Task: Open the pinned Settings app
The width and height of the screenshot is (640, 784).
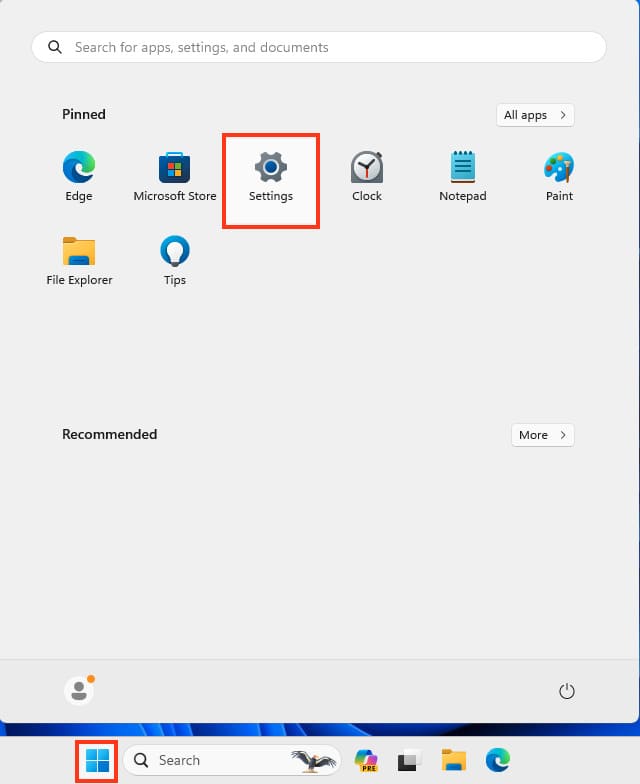Action: (x=271, y=177)
